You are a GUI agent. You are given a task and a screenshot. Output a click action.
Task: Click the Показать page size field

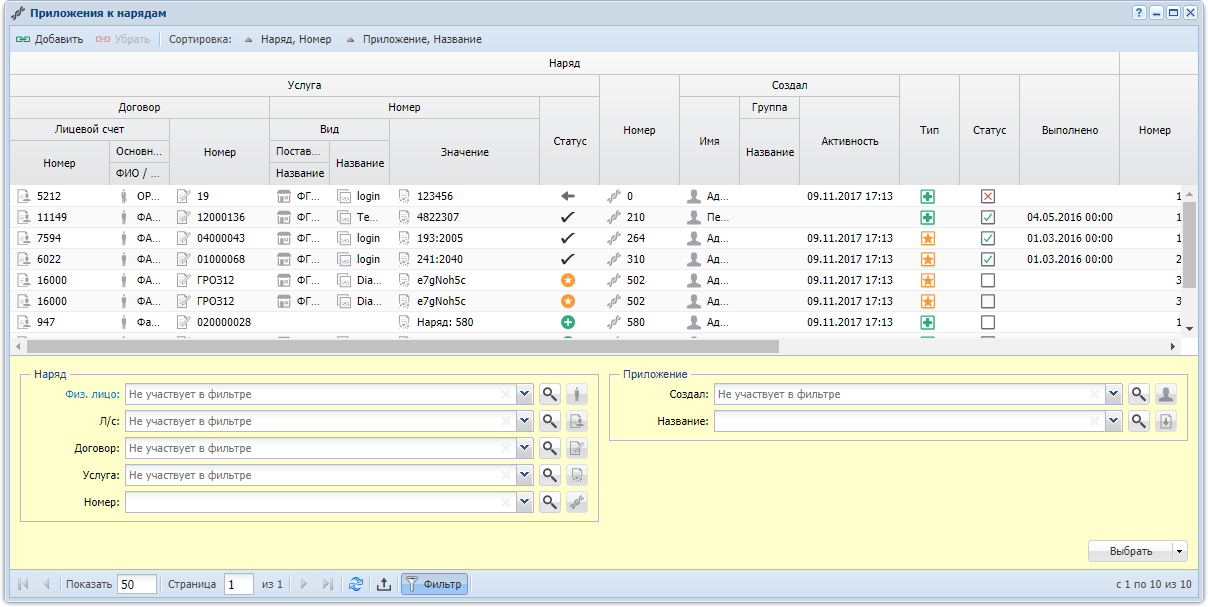coord(137,584)
